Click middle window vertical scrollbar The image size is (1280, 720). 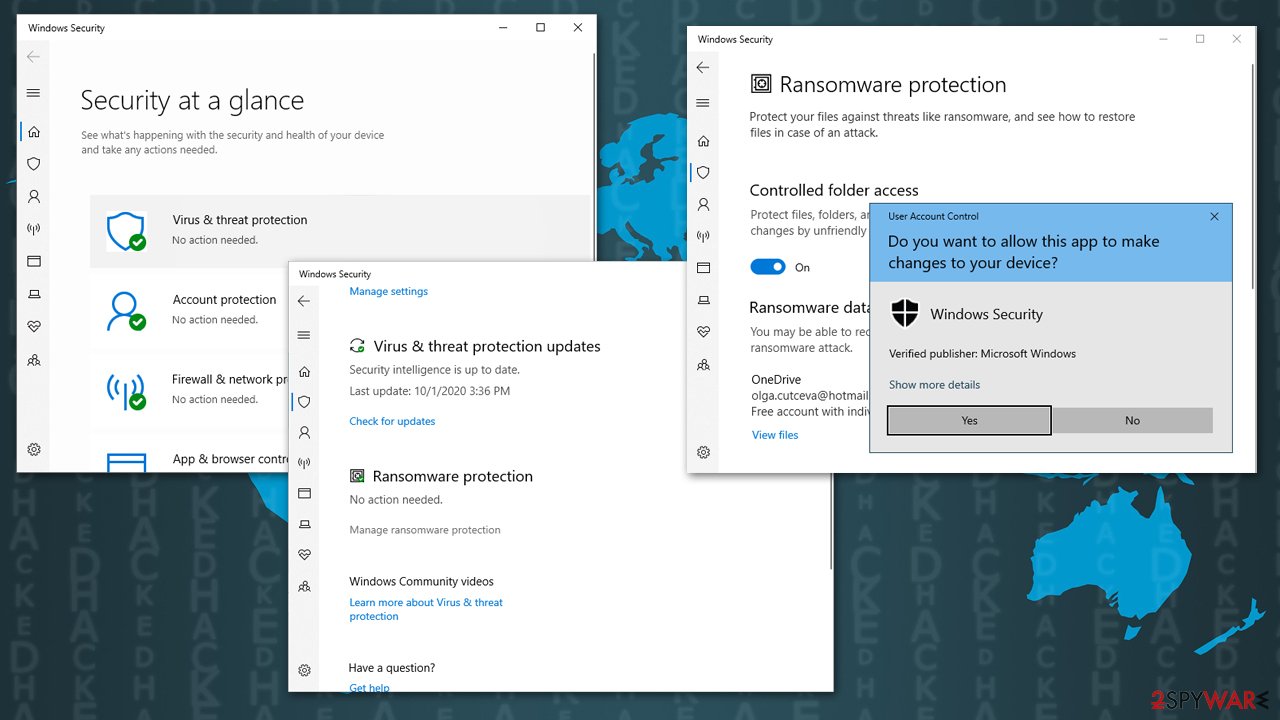click(x=829, y=430)
